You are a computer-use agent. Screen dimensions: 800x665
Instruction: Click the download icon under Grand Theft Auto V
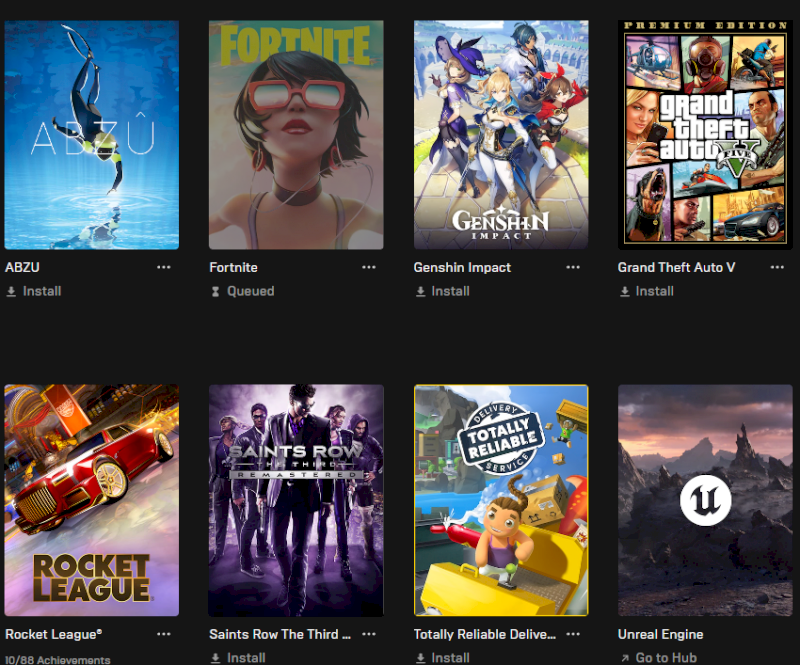624,291
